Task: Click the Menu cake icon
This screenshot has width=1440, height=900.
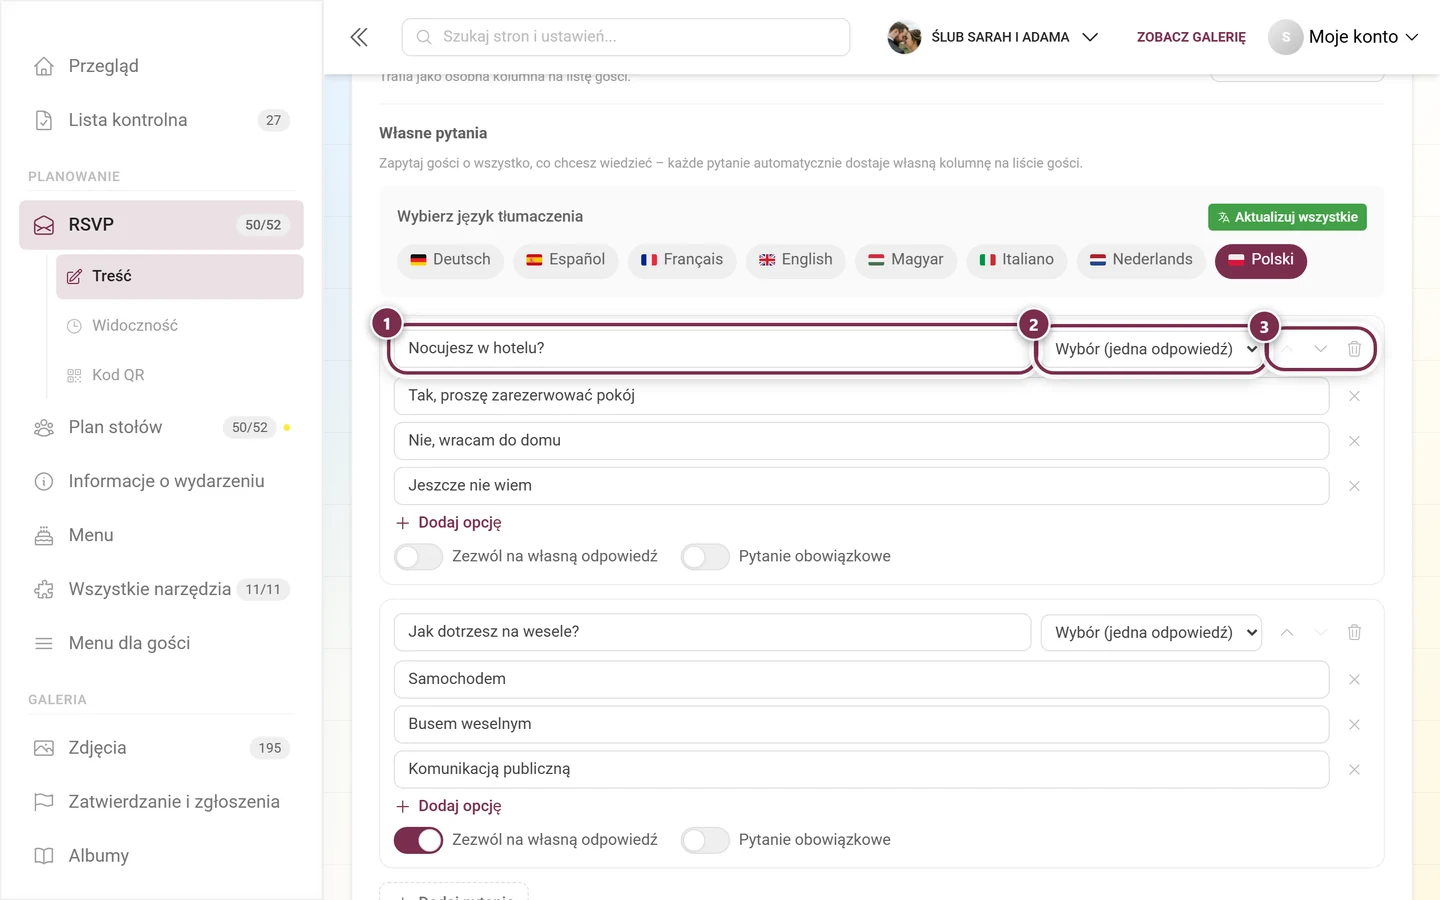Action: tap(44, 536)
